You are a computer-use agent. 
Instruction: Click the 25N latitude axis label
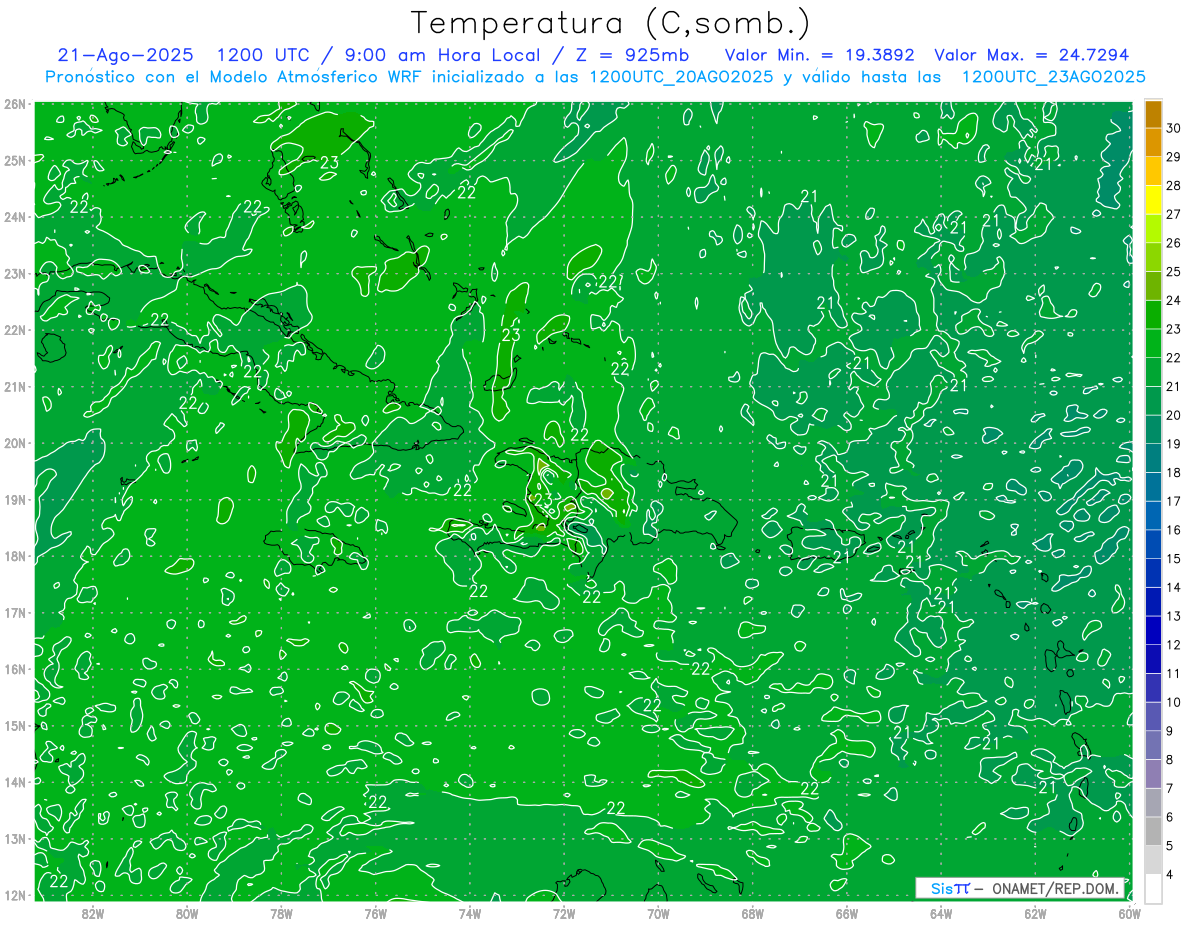[15, 160]
